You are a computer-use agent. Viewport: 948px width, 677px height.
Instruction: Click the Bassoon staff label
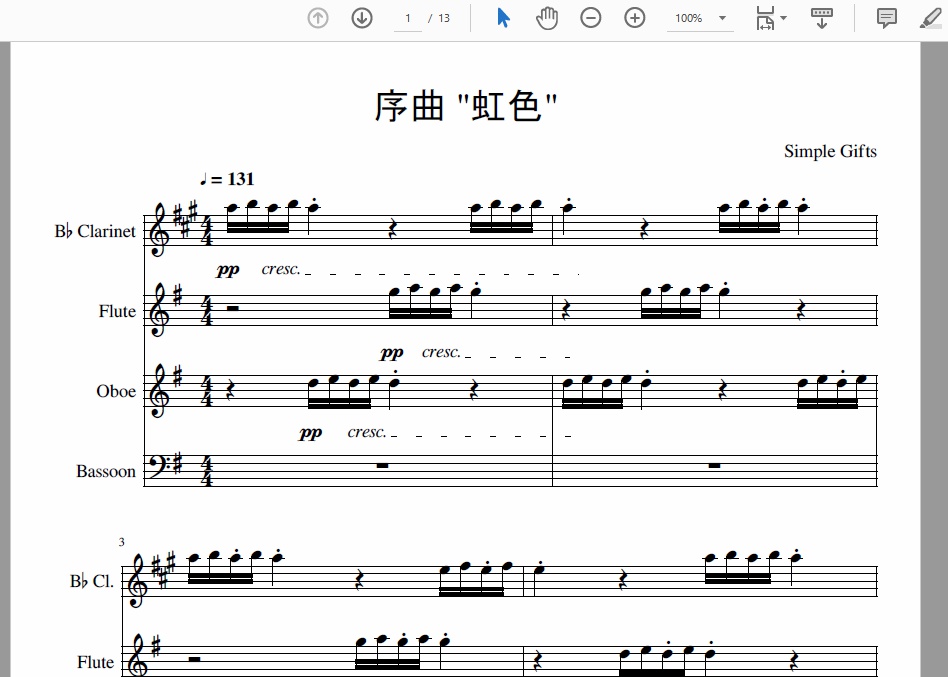coord(106,471)
